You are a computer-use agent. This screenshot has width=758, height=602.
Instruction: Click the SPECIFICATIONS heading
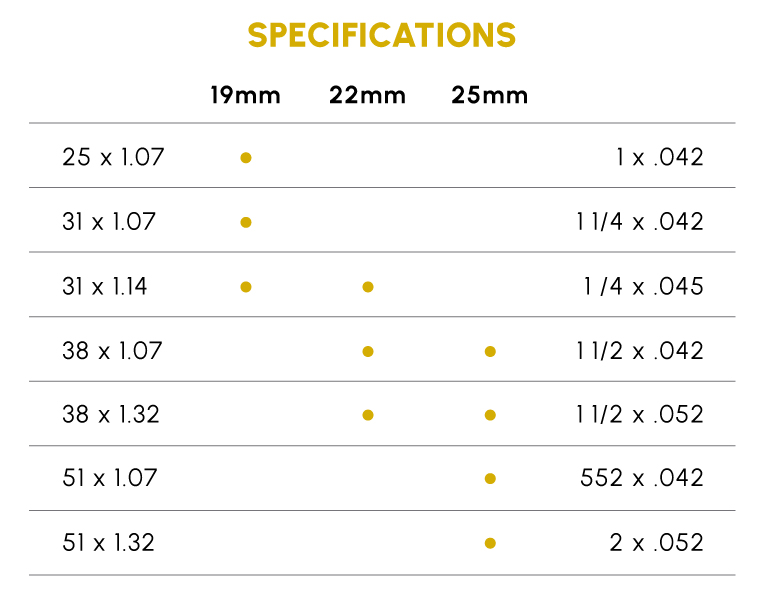click(382, 36)
